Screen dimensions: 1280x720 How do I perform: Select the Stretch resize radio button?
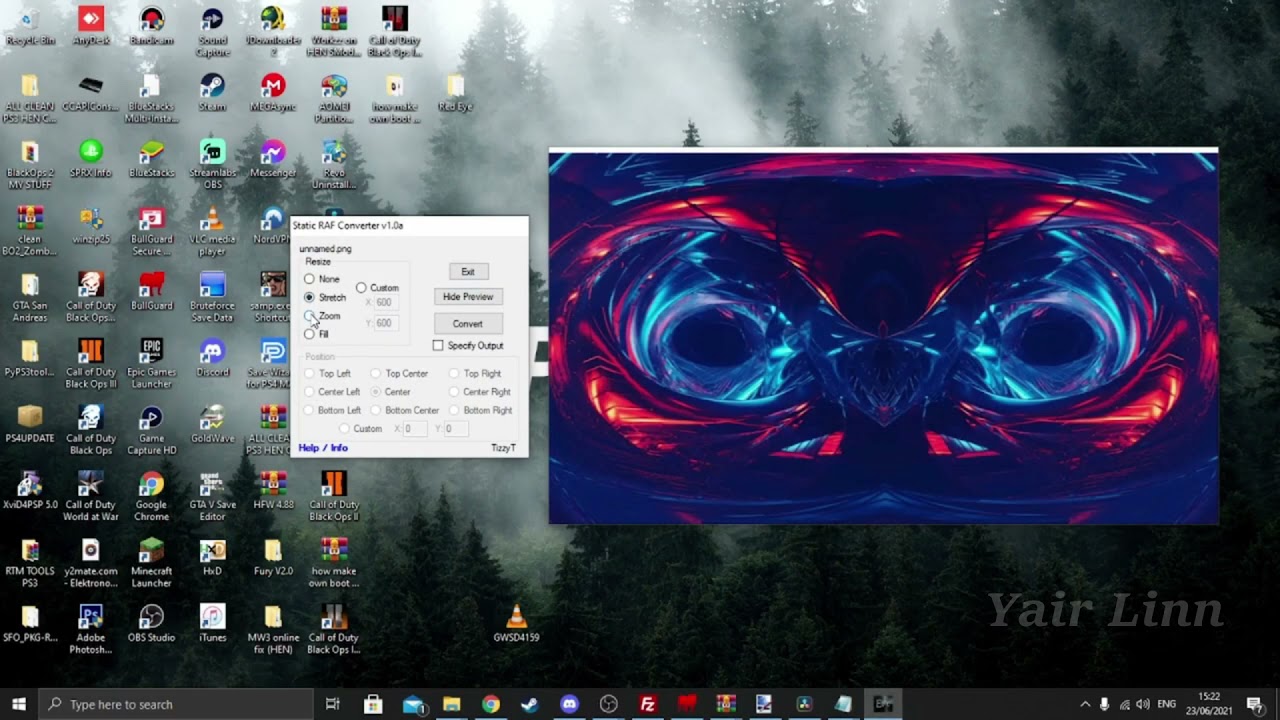coord(326,297)
